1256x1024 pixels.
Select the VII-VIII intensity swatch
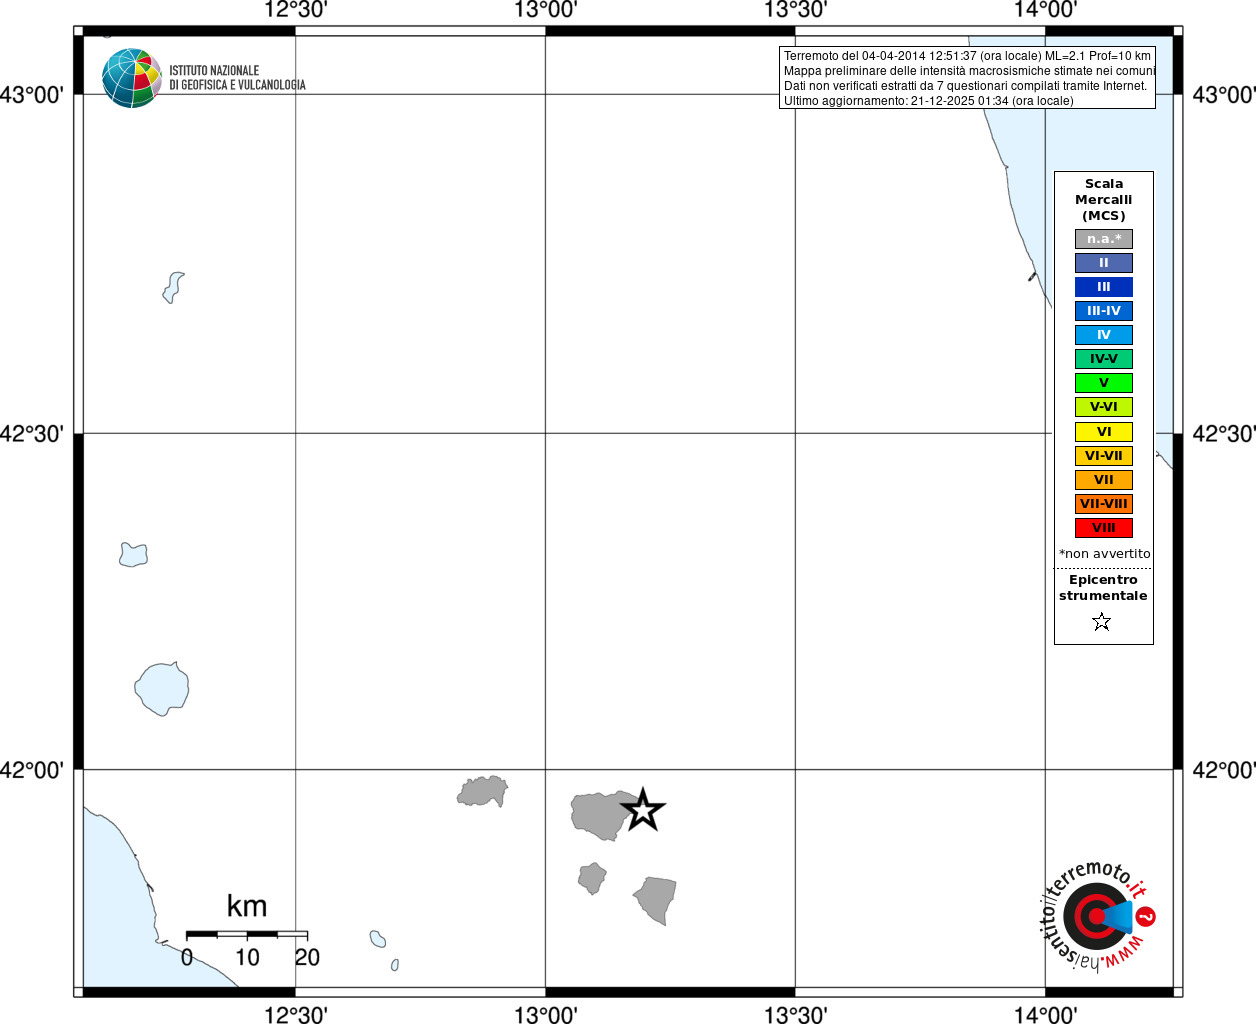click(x=1104, y=504)
